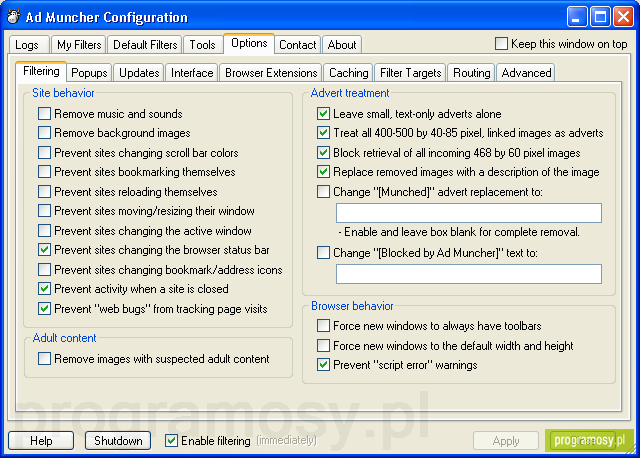The height and width of the screenshot is (458, 640).
Task: Check Remove background images
Action: point(44,133)
